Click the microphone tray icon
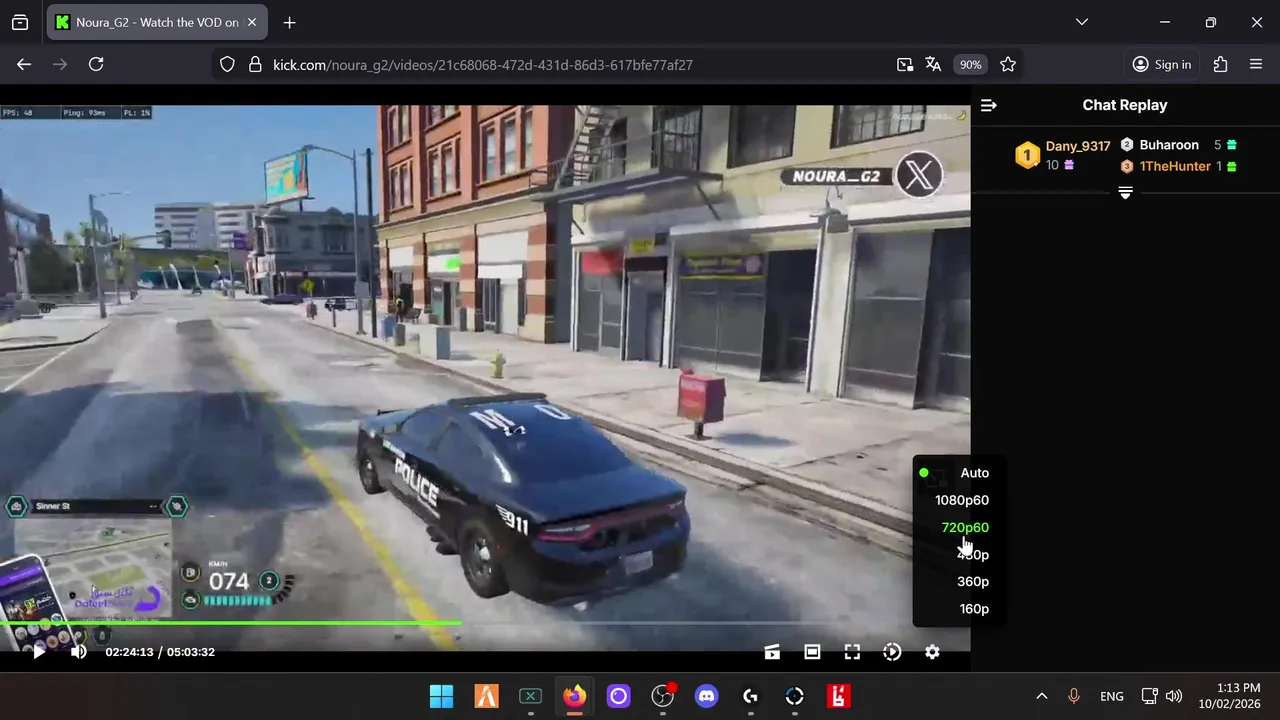Viewport: 1280px width, 720px height. coord(1074,696)
